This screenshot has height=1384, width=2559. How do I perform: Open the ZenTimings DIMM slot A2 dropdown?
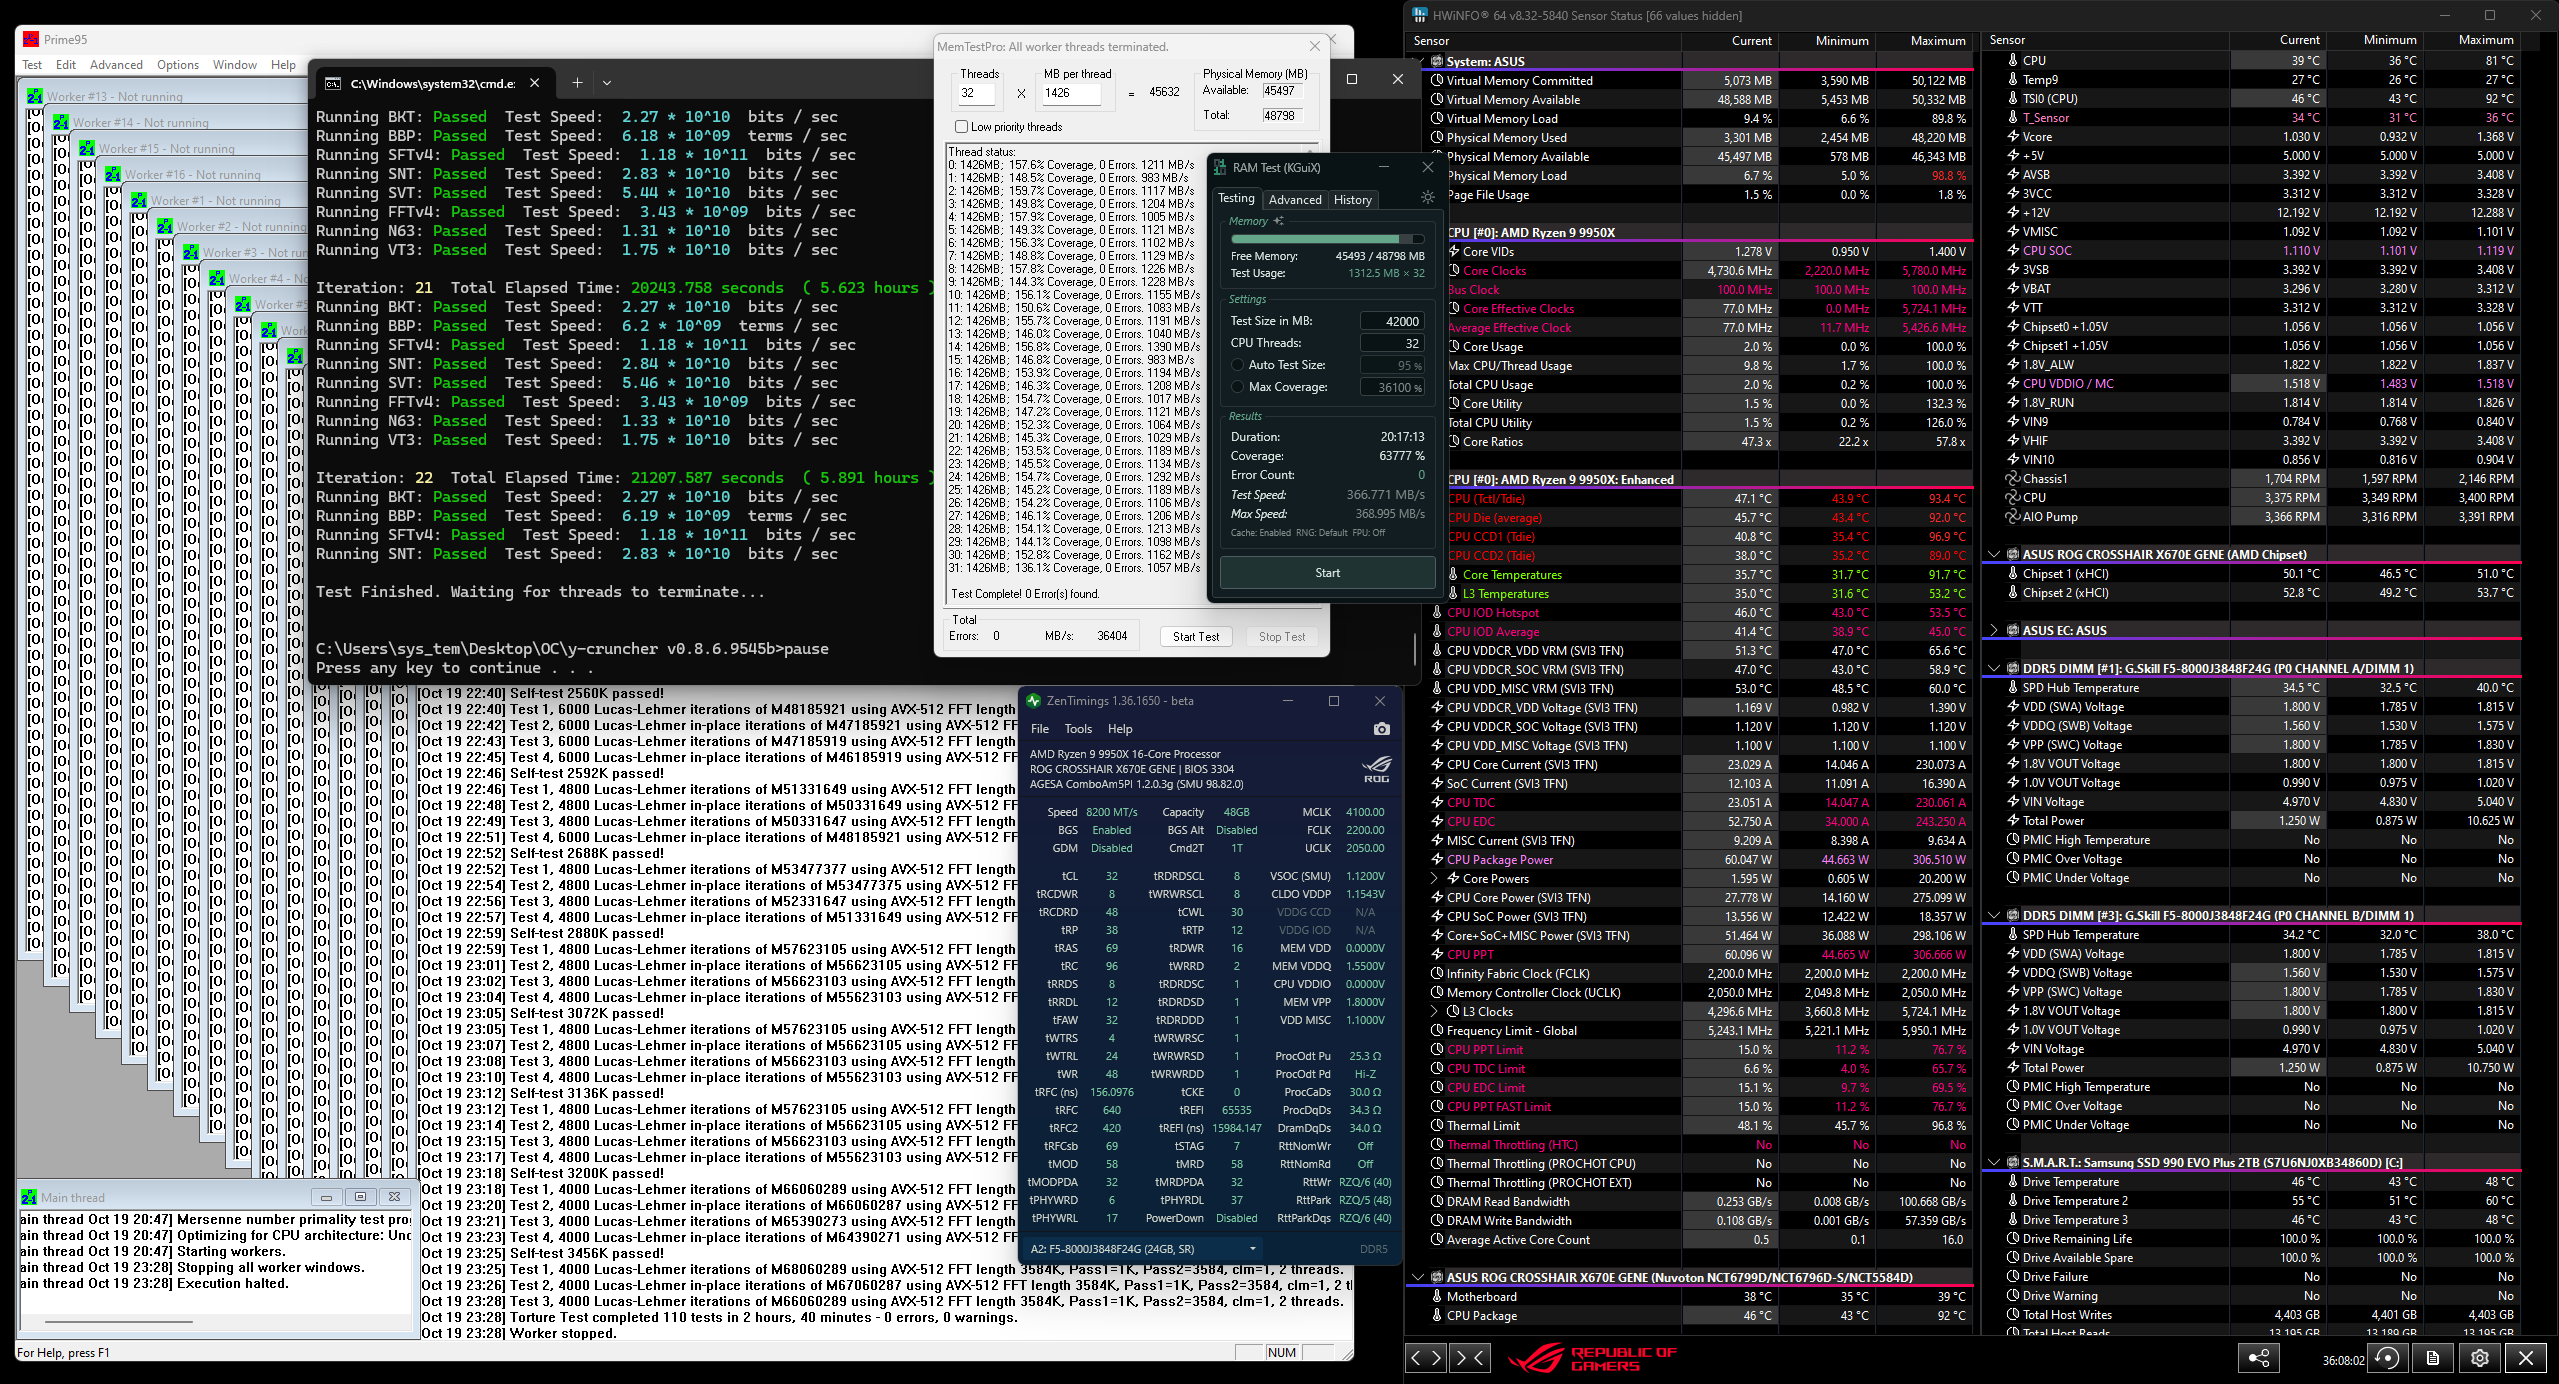[1143, 1248]
